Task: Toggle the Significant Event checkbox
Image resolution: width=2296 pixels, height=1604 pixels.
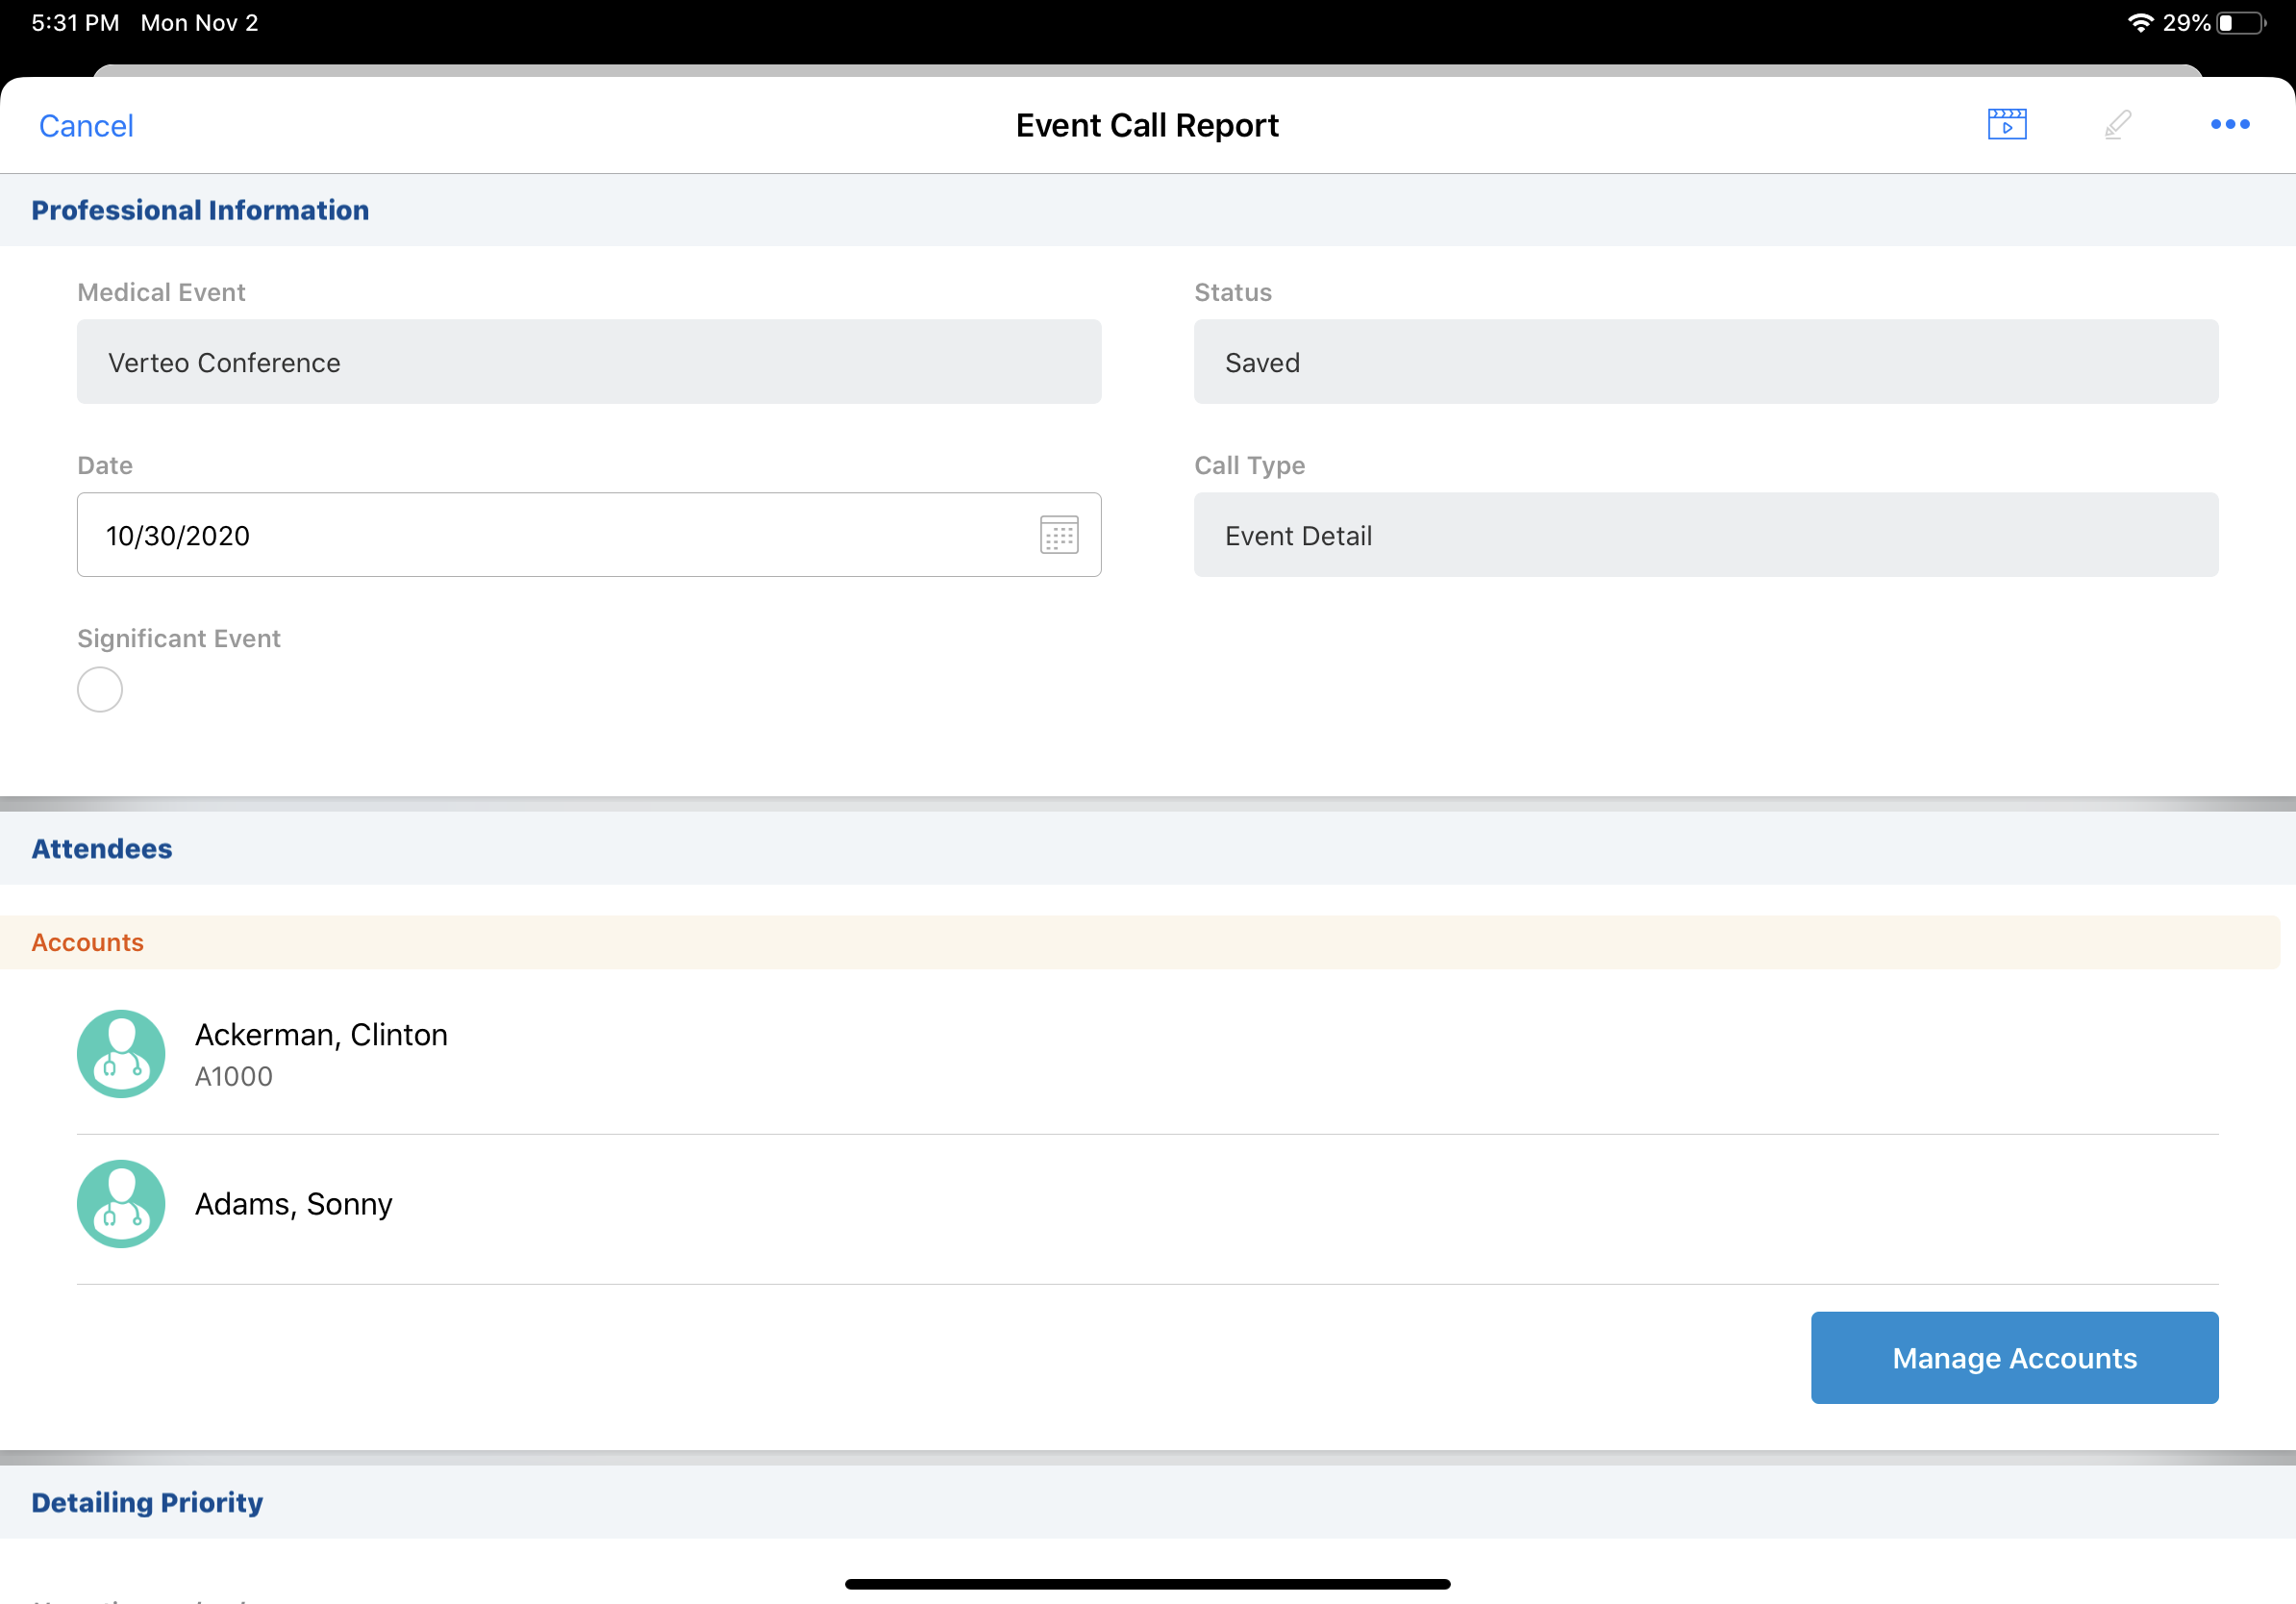Action: (100, 690)
